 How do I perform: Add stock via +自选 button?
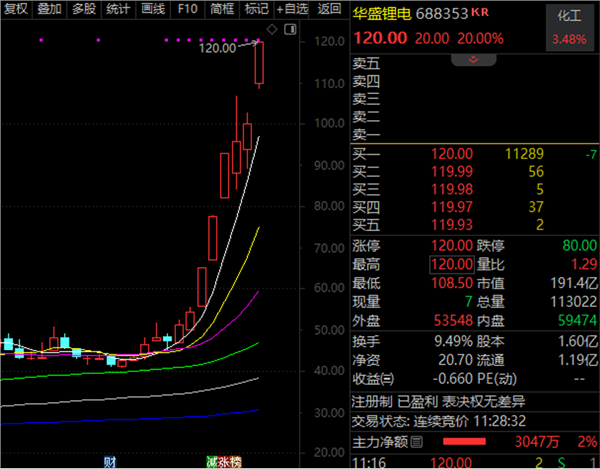tap(291, 9)
